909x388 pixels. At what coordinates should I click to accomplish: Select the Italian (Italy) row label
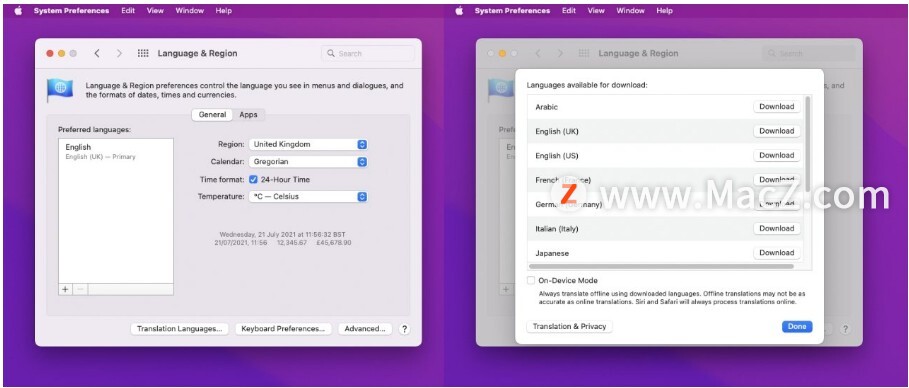557,229
